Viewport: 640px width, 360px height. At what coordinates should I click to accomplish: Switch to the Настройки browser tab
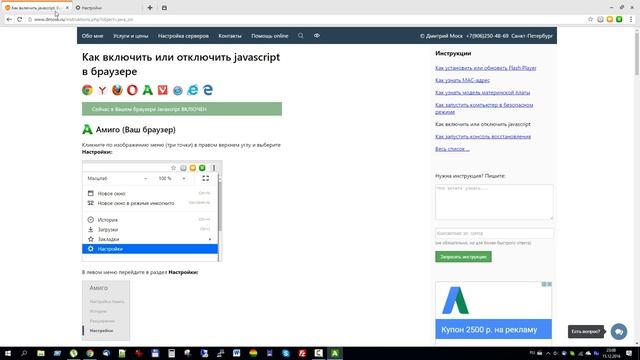(108, 8)
